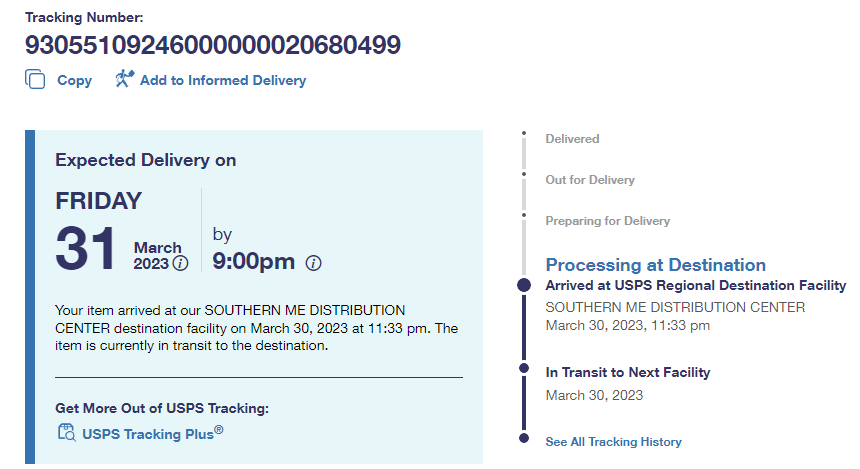Click the Expected Delivery on heading
The height and width of the screenshot is (469, 860).
pyautogui.click(x=145, y=160)
